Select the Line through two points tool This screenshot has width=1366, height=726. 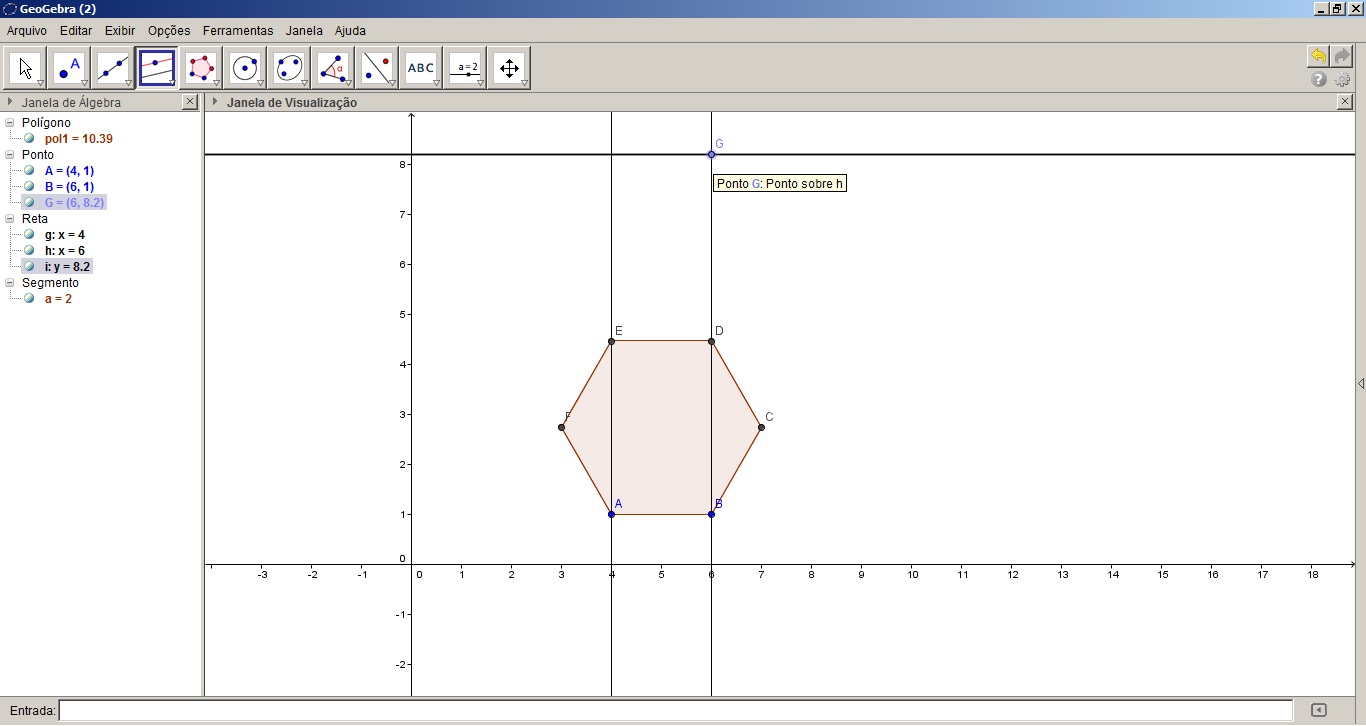pos(113,68)
